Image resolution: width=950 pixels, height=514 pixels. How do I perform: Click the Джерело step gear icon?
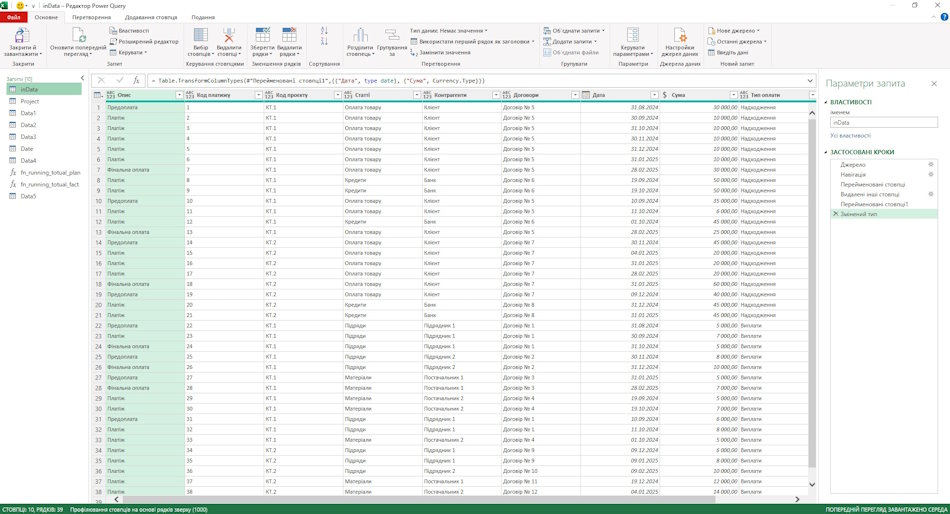931,164
